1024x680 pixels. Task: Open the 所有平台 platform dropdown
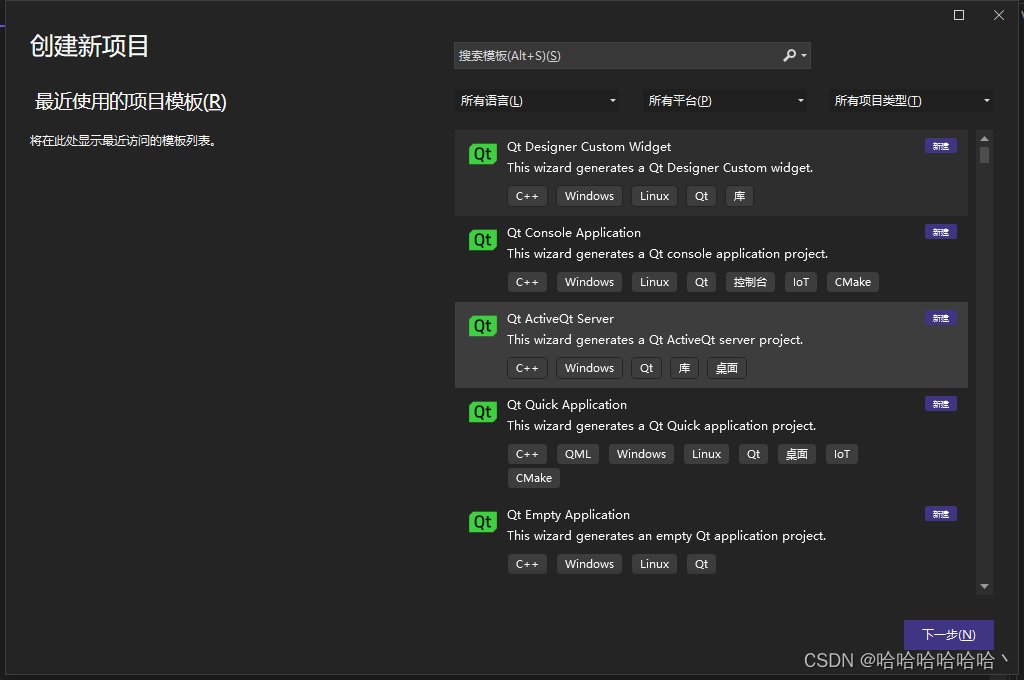[x=724, y=101]
